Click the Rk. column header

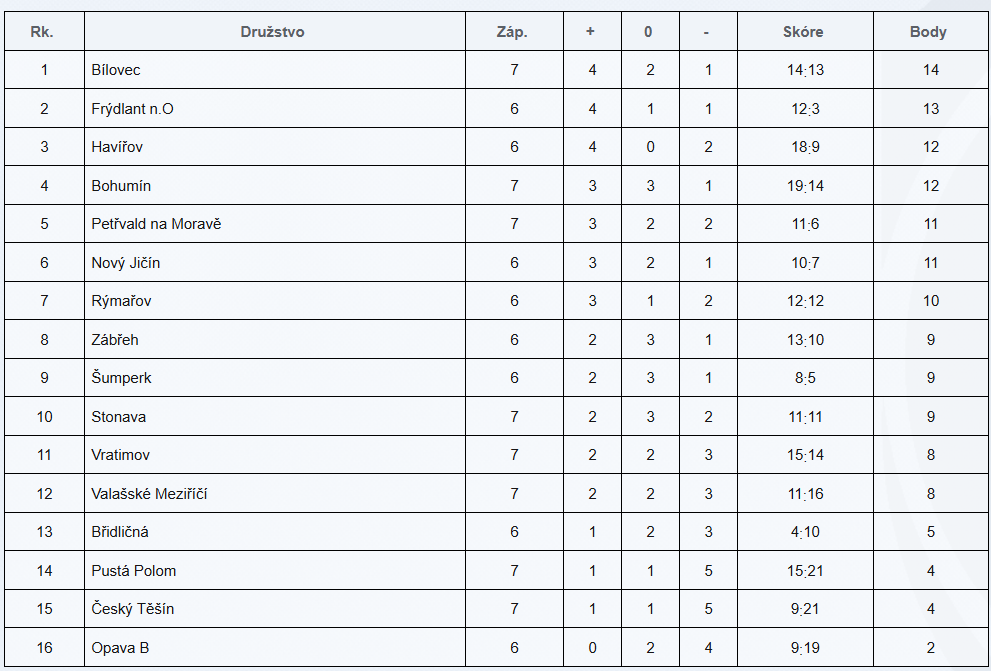coord(42,32)
